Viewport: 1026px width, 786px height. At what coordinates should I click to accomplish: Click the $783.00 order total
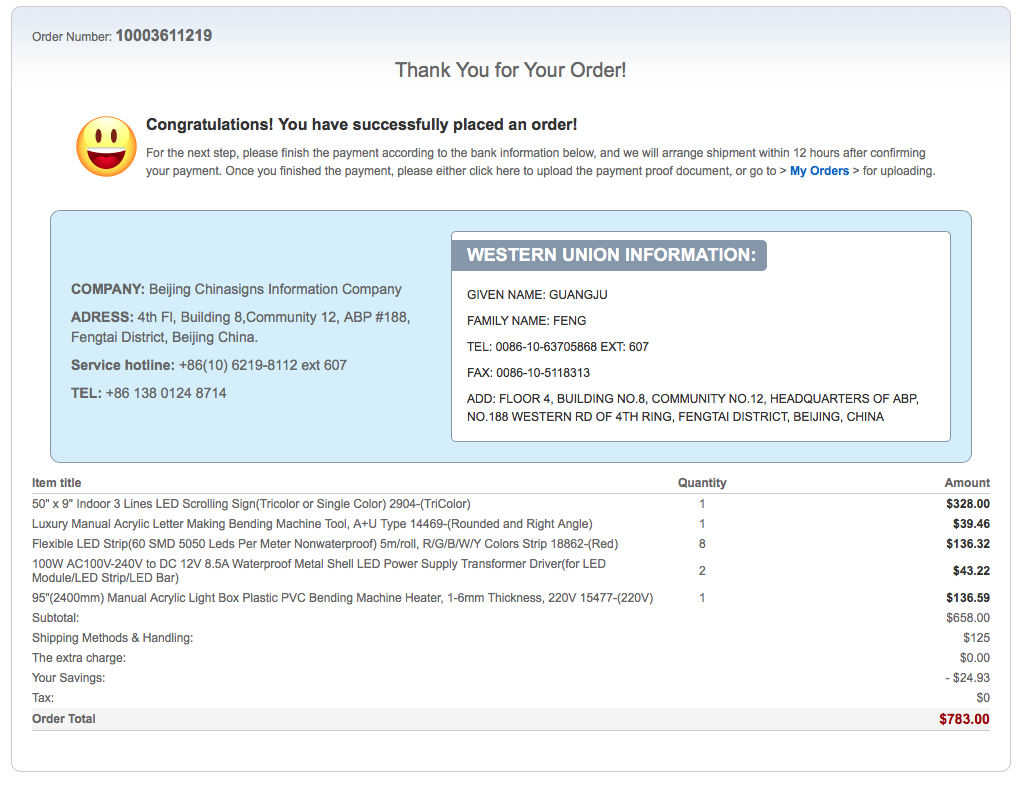click(x=964, y=719)
